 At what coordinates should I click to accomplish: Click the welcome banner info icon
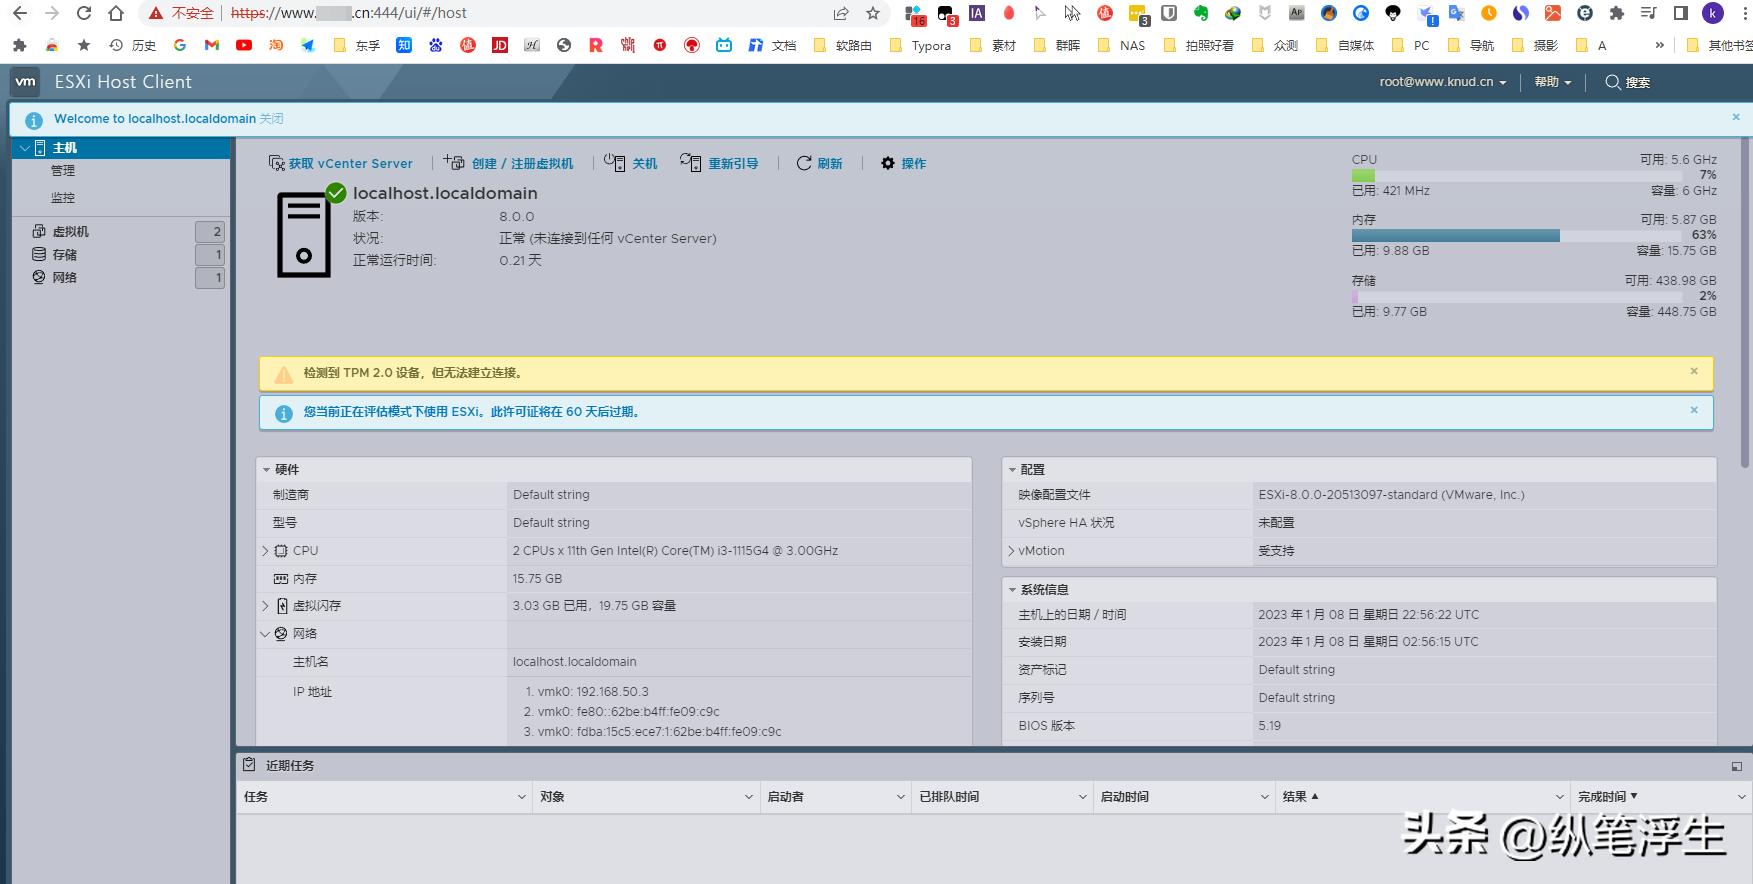[34, 120]
